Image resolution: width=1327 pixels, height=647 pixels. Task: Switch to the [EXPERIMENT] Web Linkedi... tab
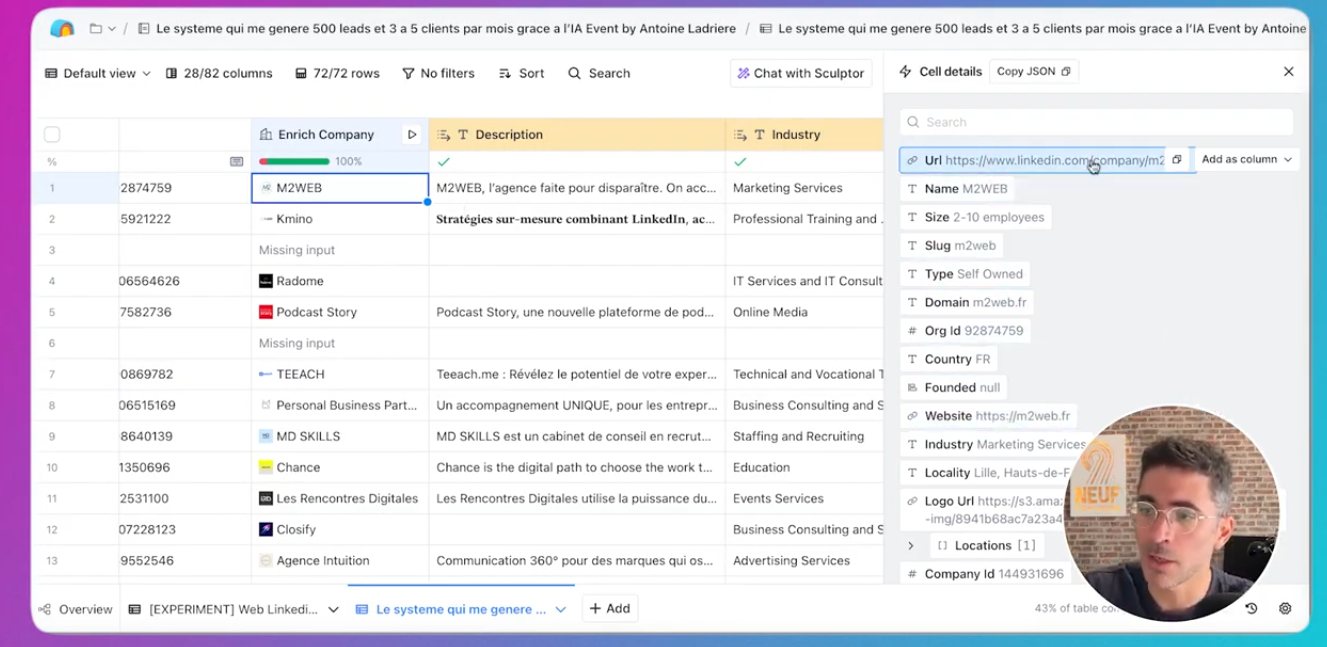(x=224, y=609)
